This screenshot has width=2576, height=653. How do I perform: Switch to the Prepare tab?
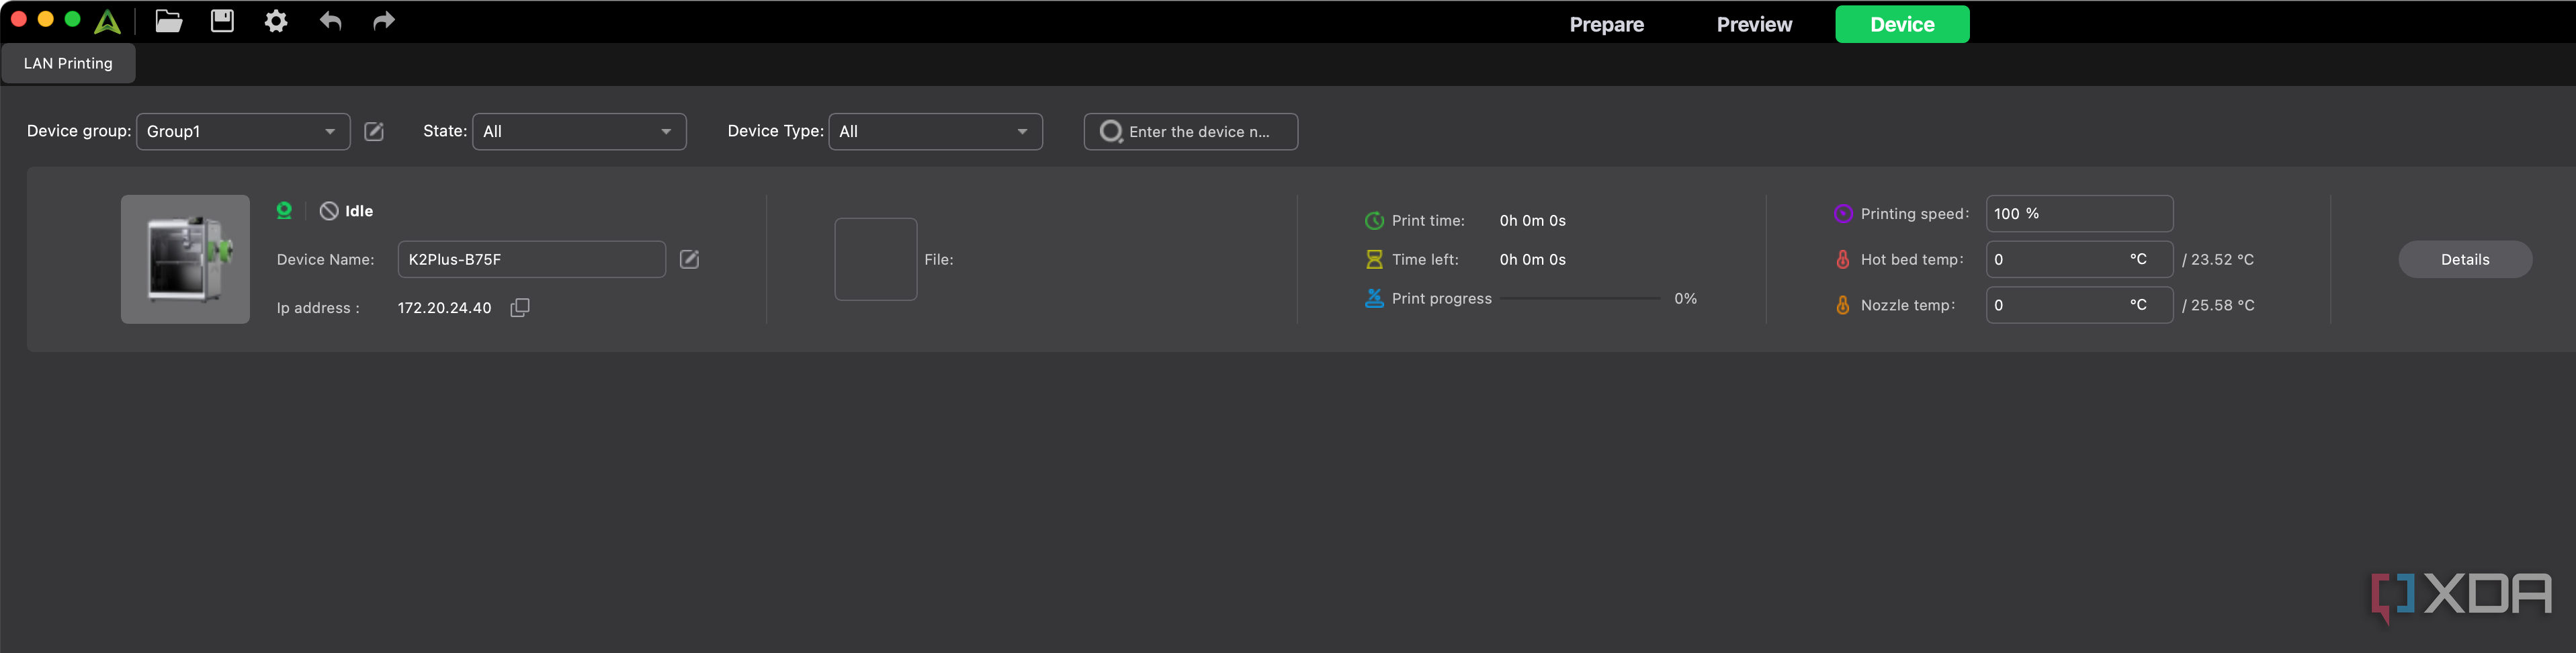tap(1606, 24)
